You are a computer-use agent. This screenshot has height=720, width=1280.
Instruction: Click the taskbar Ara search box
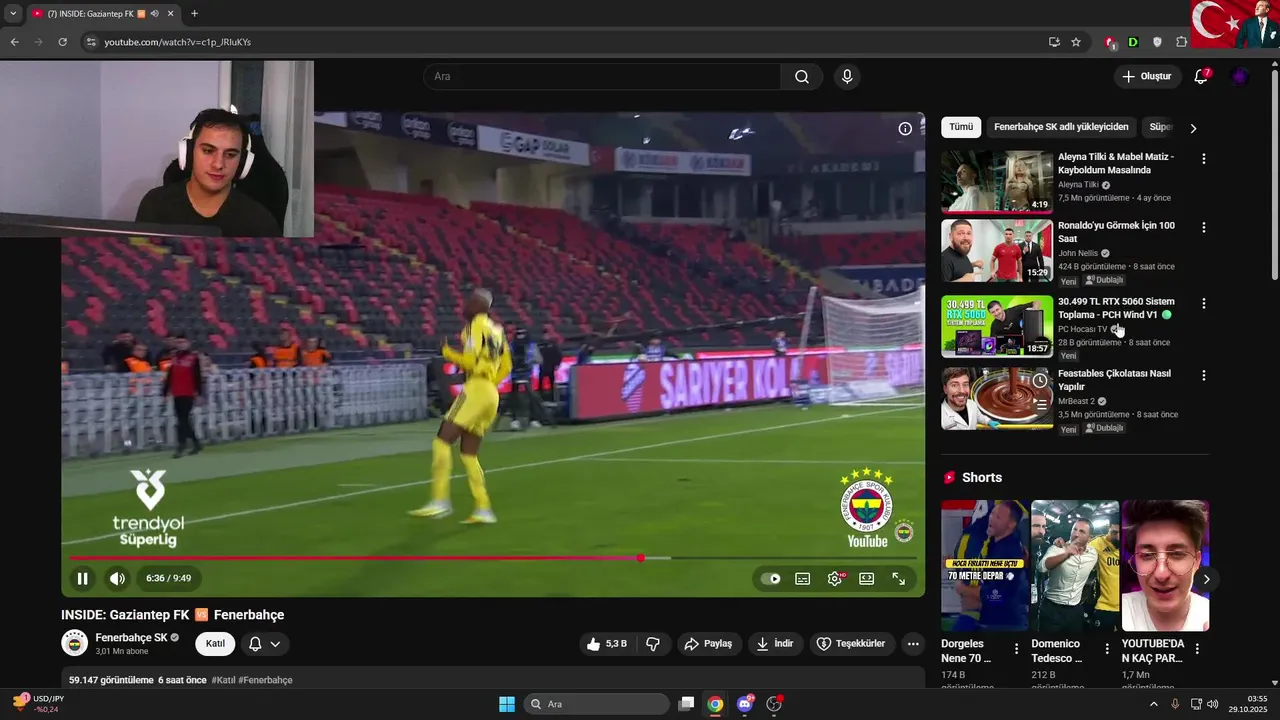(x=597, y=704)
